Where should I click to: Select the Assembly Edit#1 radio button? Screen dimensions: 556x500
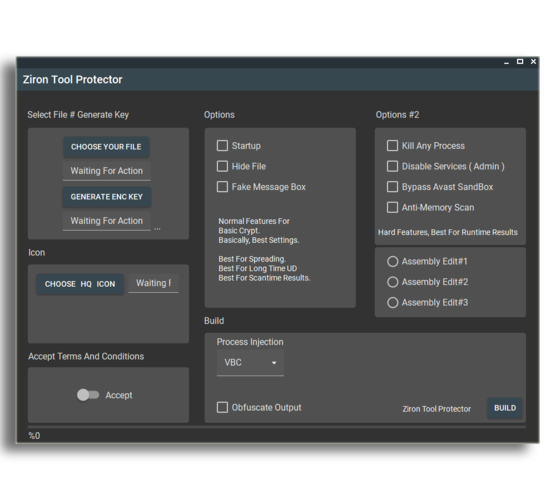pyautogui.click(x=393, y=262)
